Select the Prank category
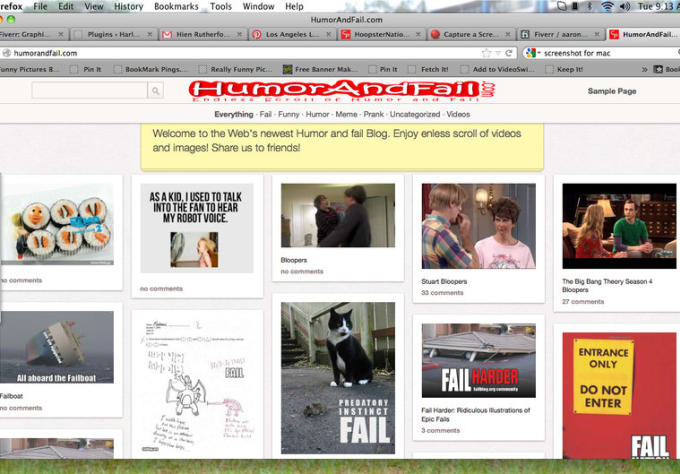680x474 pixels. [374, 114]
